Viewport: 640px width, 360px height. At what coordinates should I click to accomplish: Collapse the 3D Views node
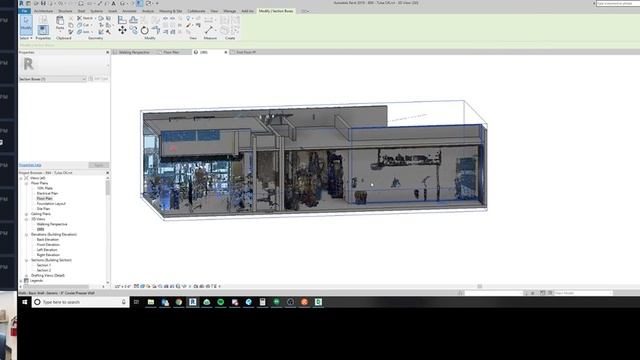pos(27,219)
